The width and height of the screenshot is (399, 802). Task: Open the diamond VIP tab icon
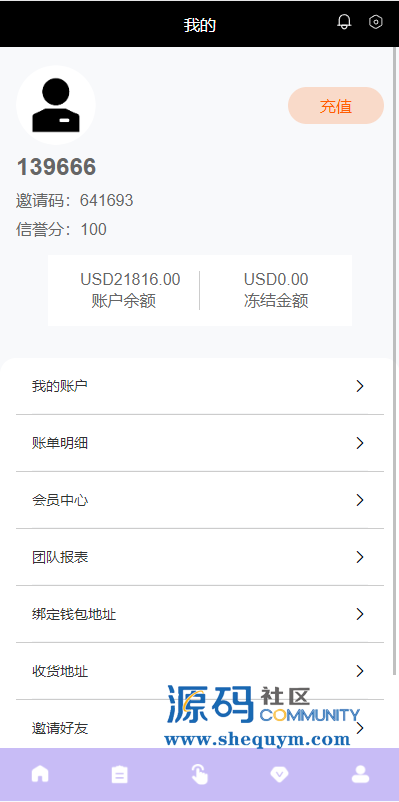pos(279,774)
